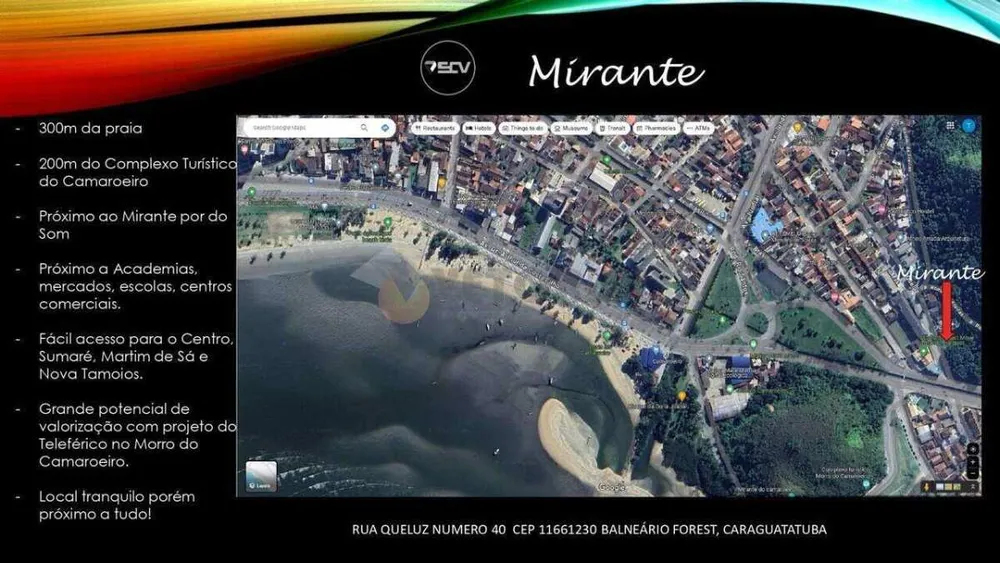
Task: Open the green pin under the red arrow
Action: 924,351
